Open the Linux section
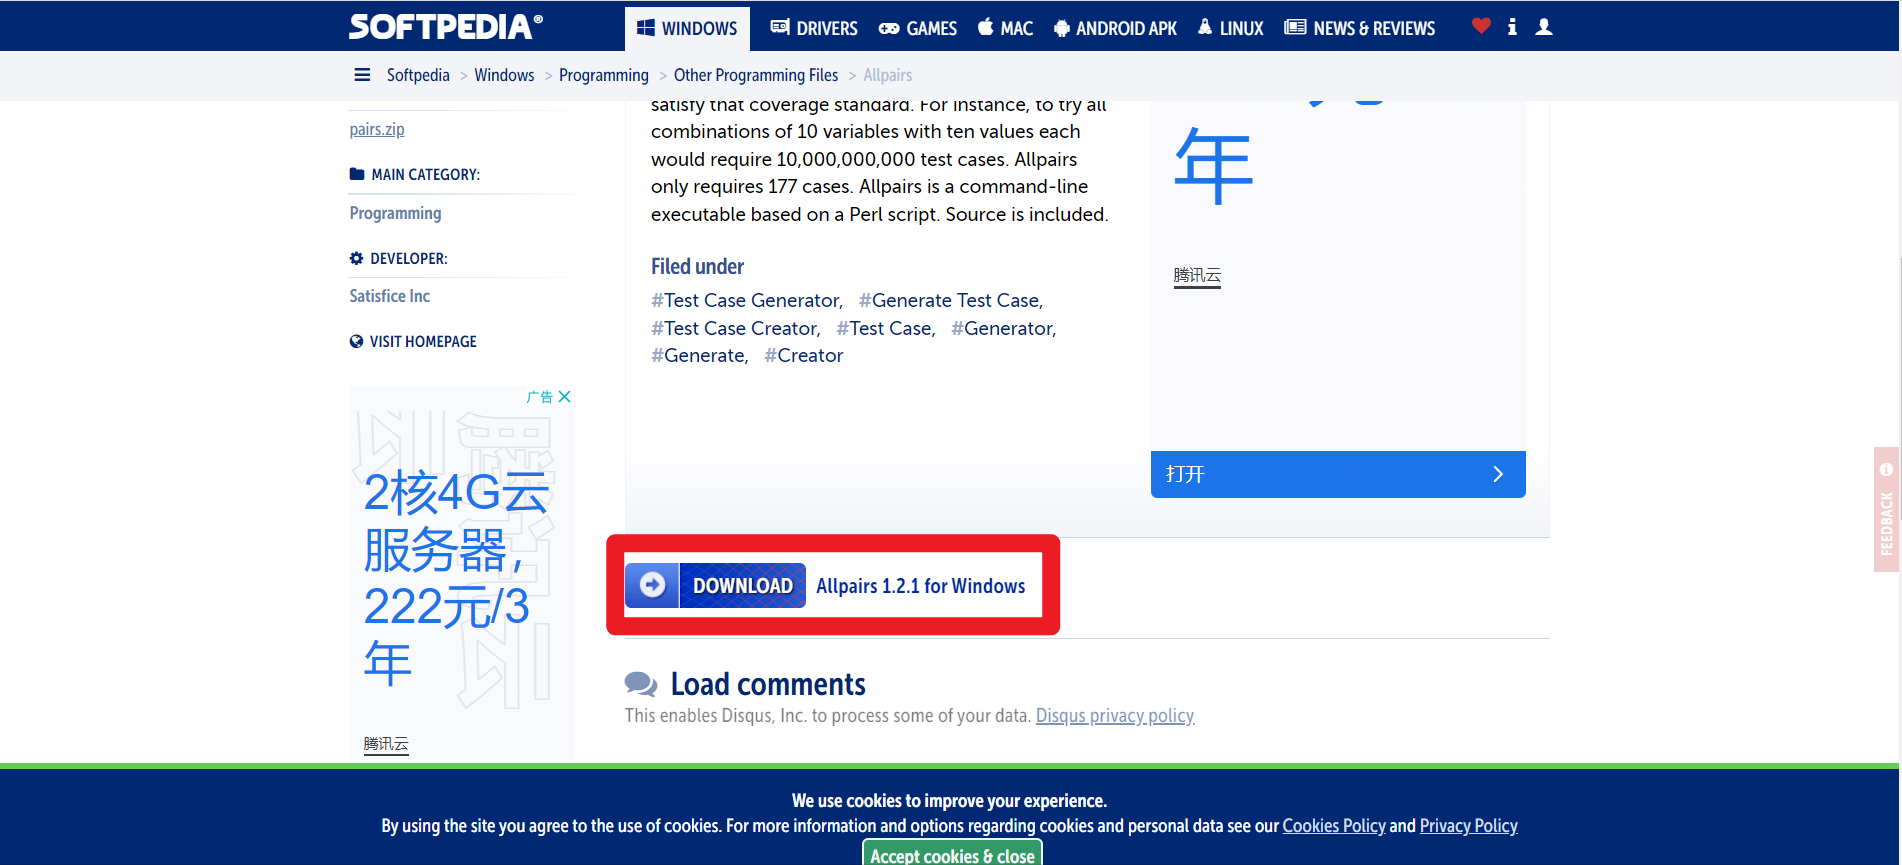1902x865 pixels. tap(1230, 28)
